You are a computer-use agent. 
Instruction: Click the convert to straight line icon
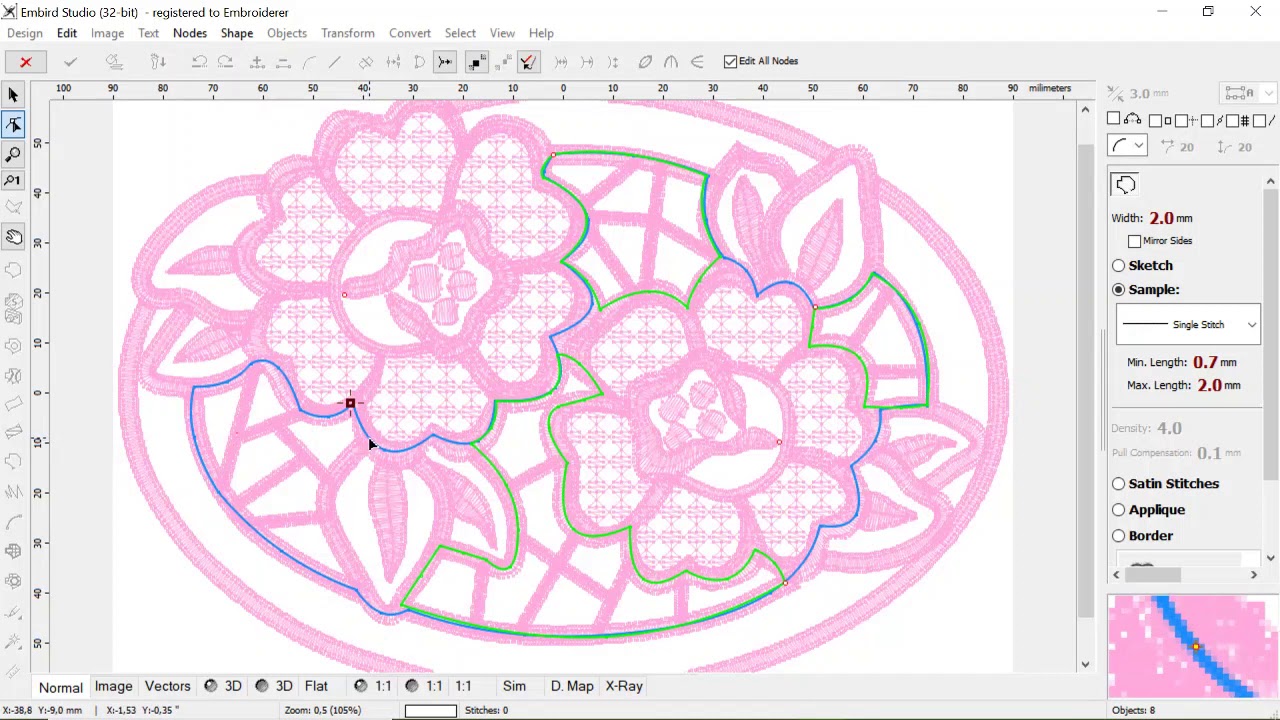335,62
